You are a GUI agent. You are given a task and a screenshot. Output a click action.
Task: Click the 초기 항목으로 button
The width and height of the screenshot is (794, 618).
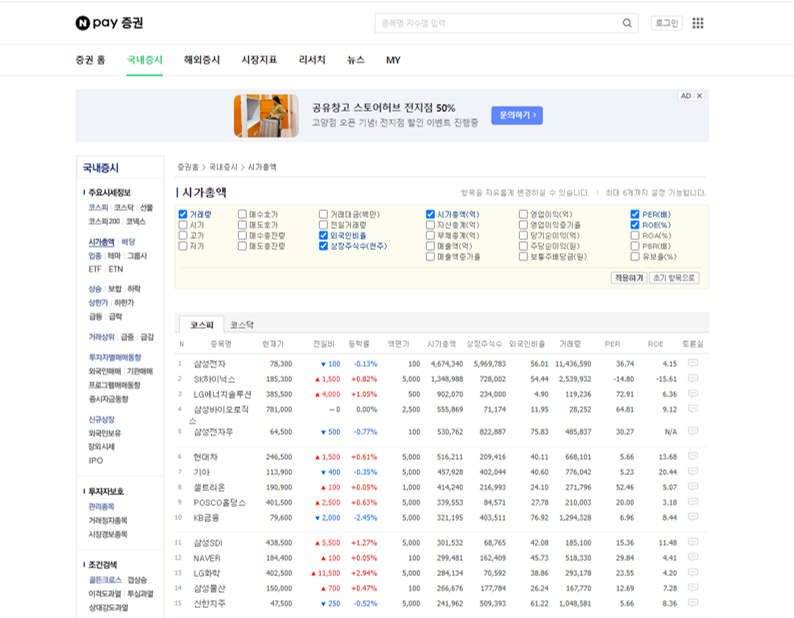(x=674, y=278)
